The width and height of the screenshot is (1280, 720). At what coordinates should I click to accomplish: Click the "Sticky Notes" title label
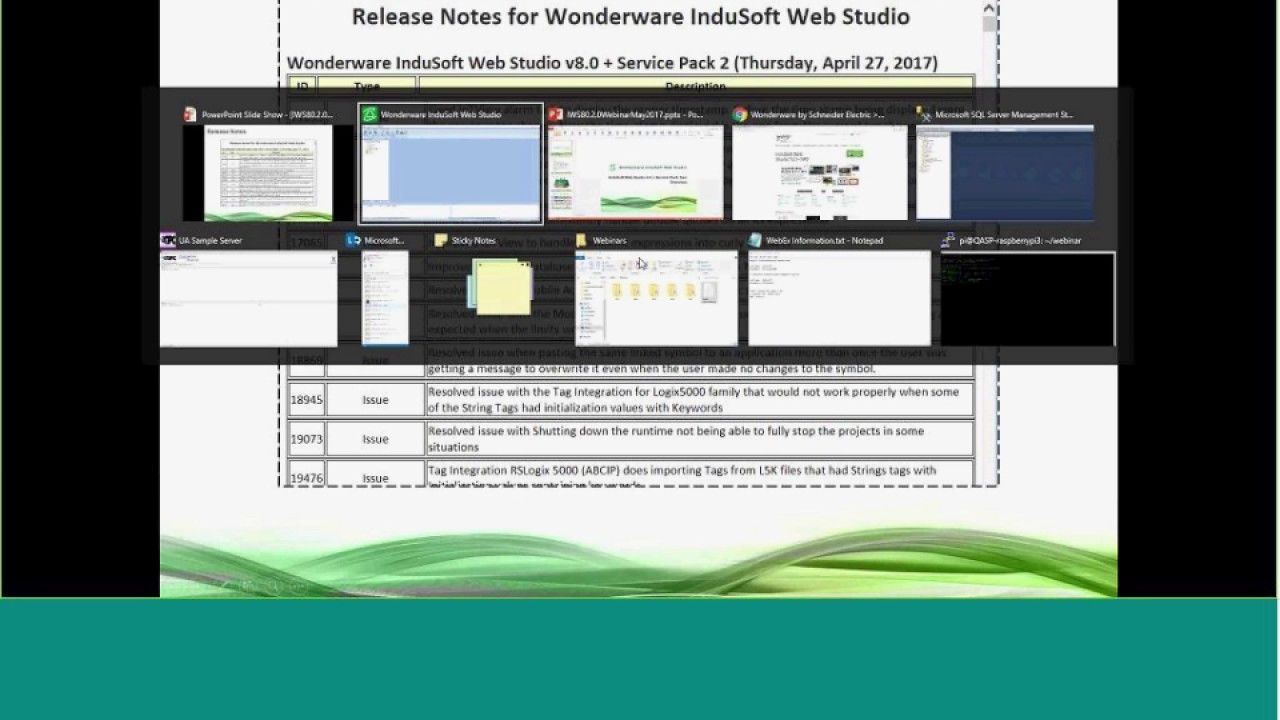coord(473,241)
